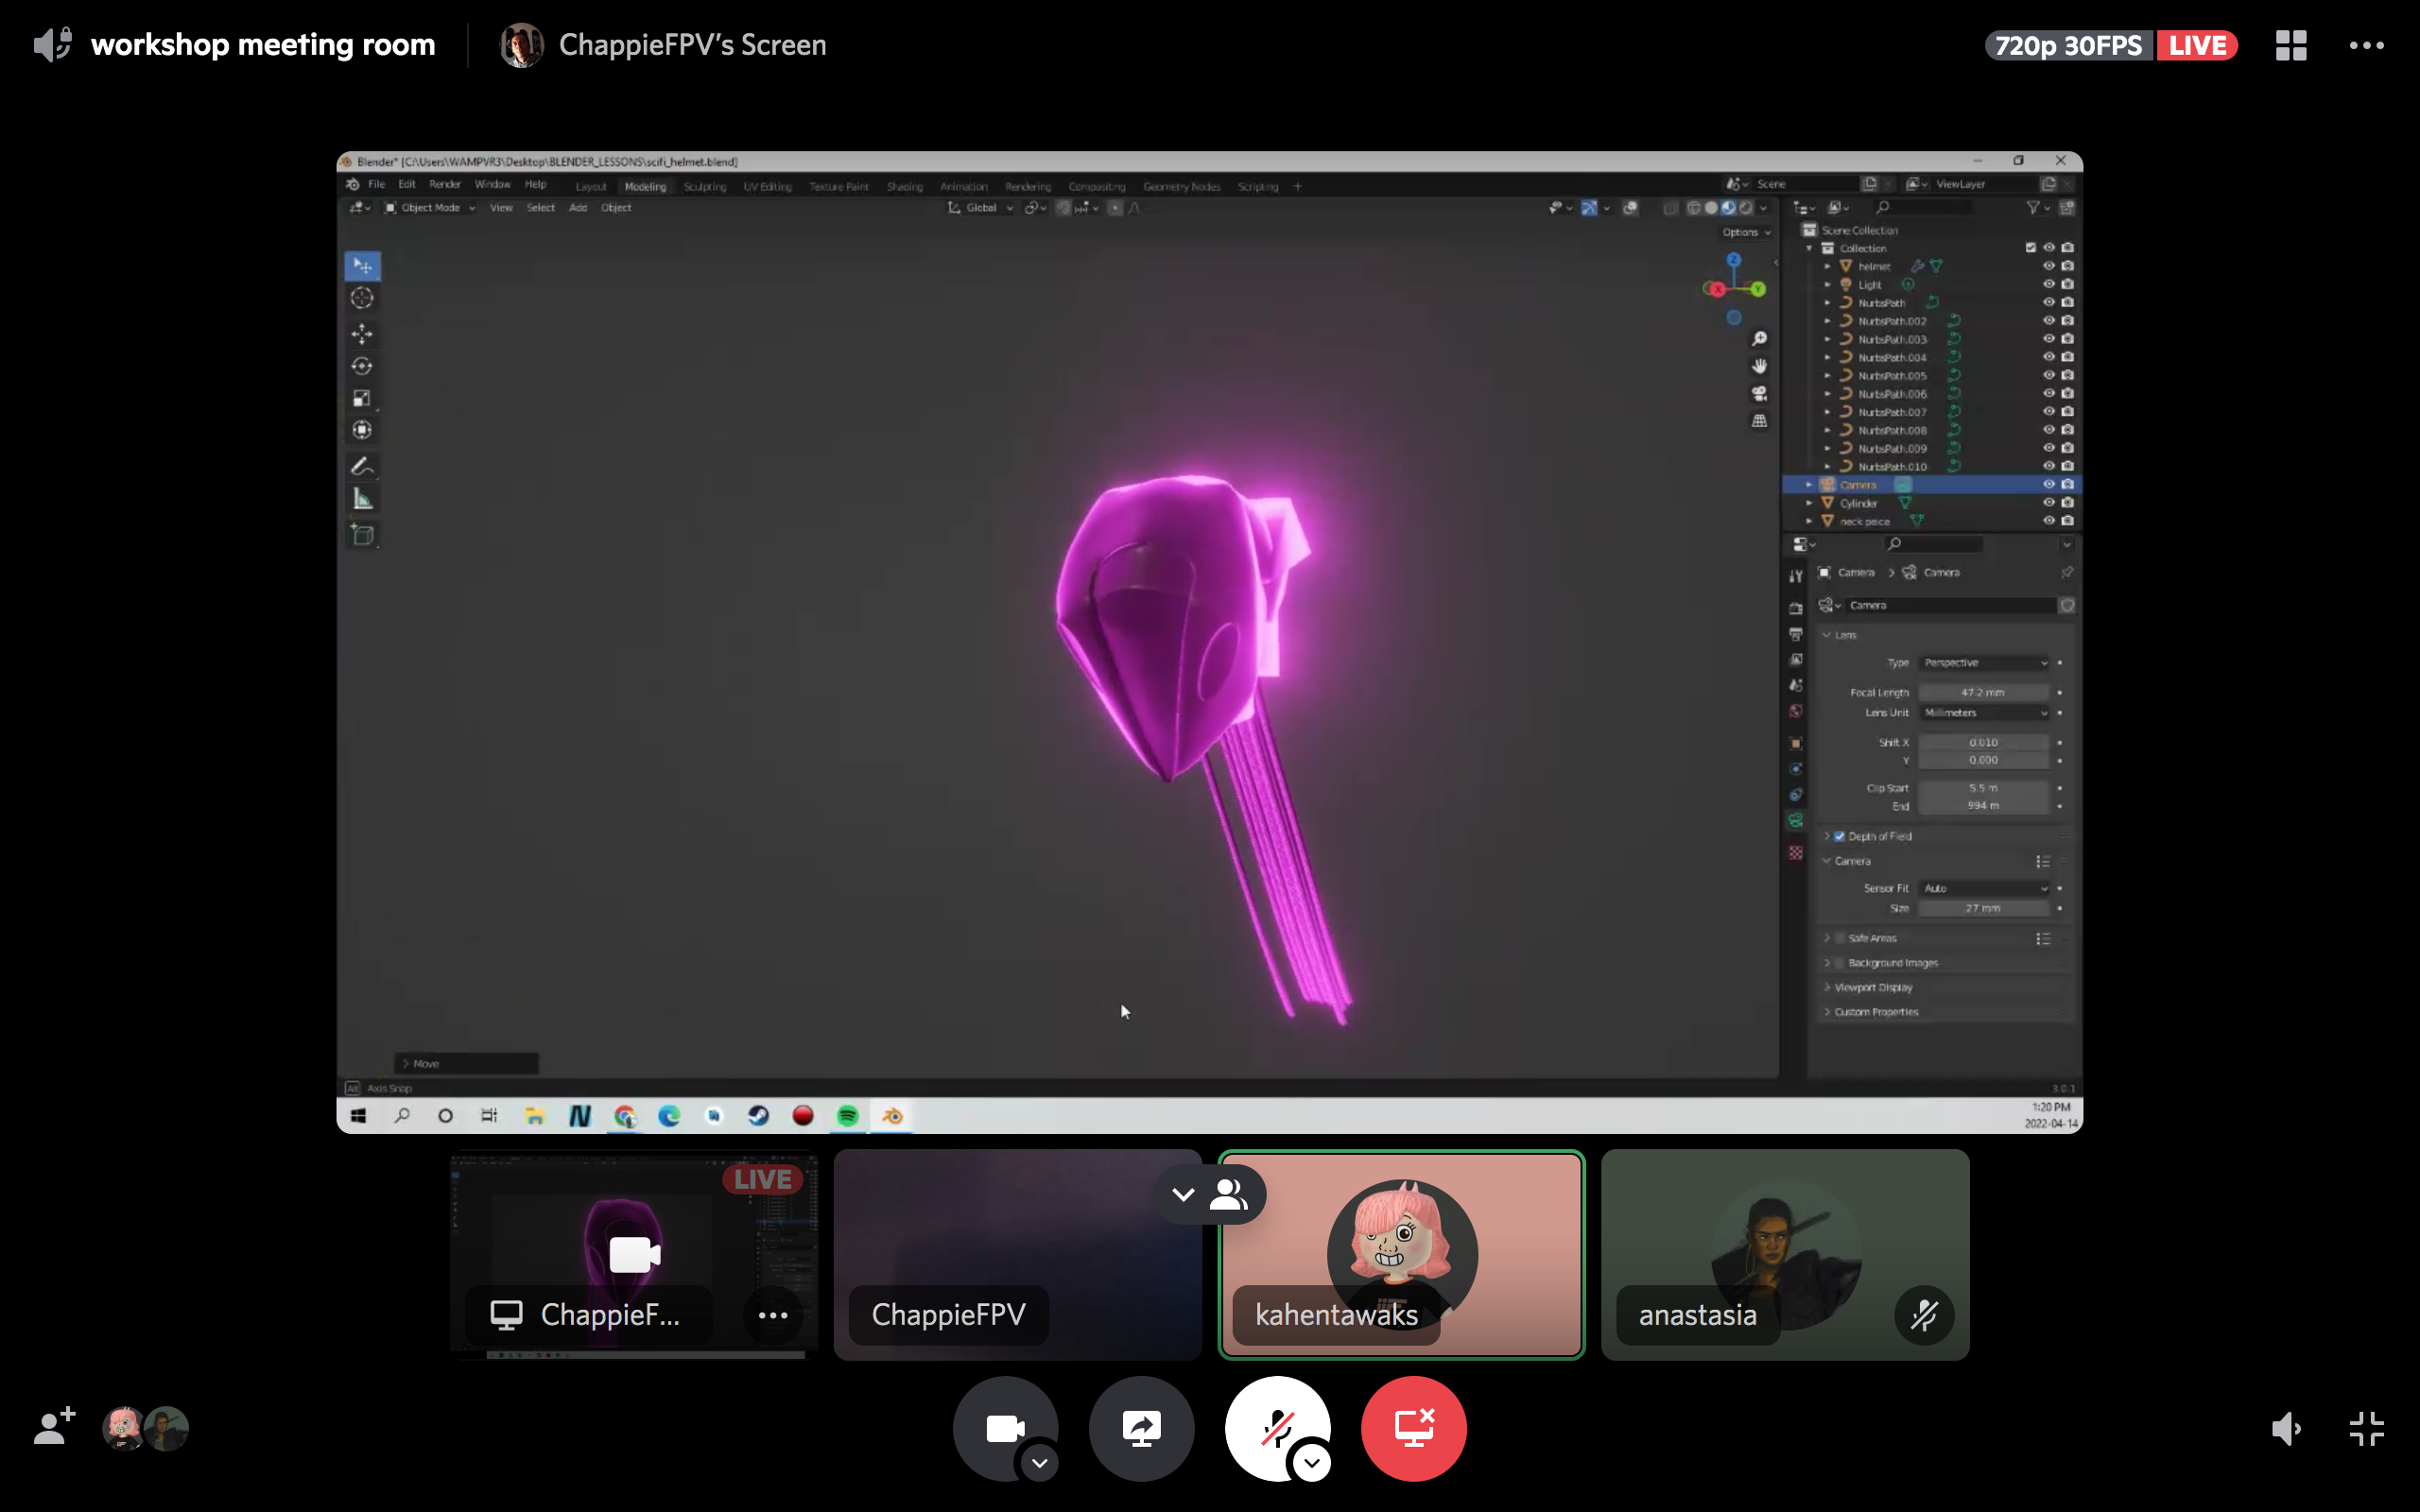Toggle eye visibility for Cylinder object

click(2048, 503)
